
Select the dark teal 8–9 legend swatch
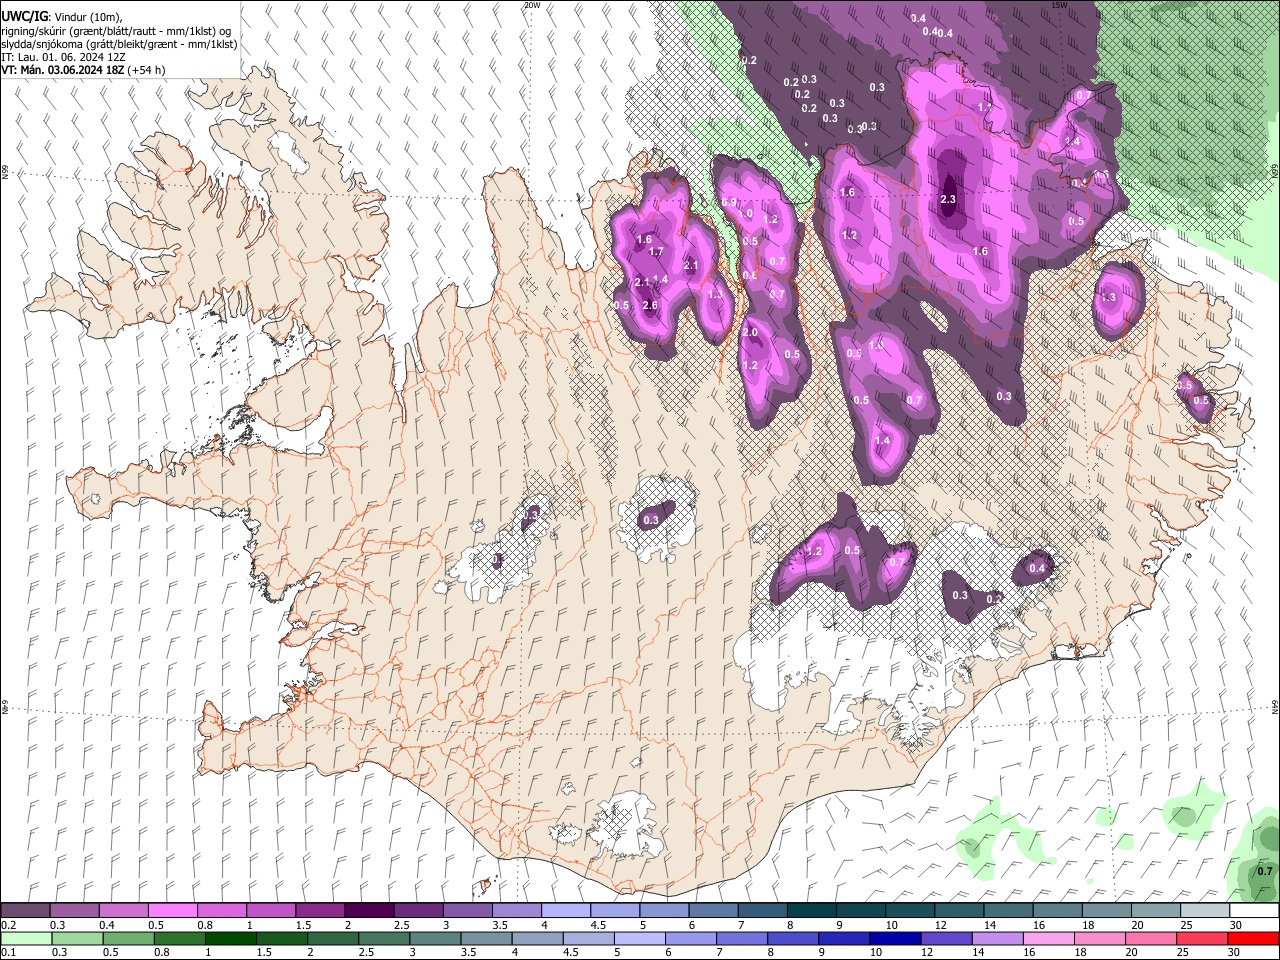811,911
